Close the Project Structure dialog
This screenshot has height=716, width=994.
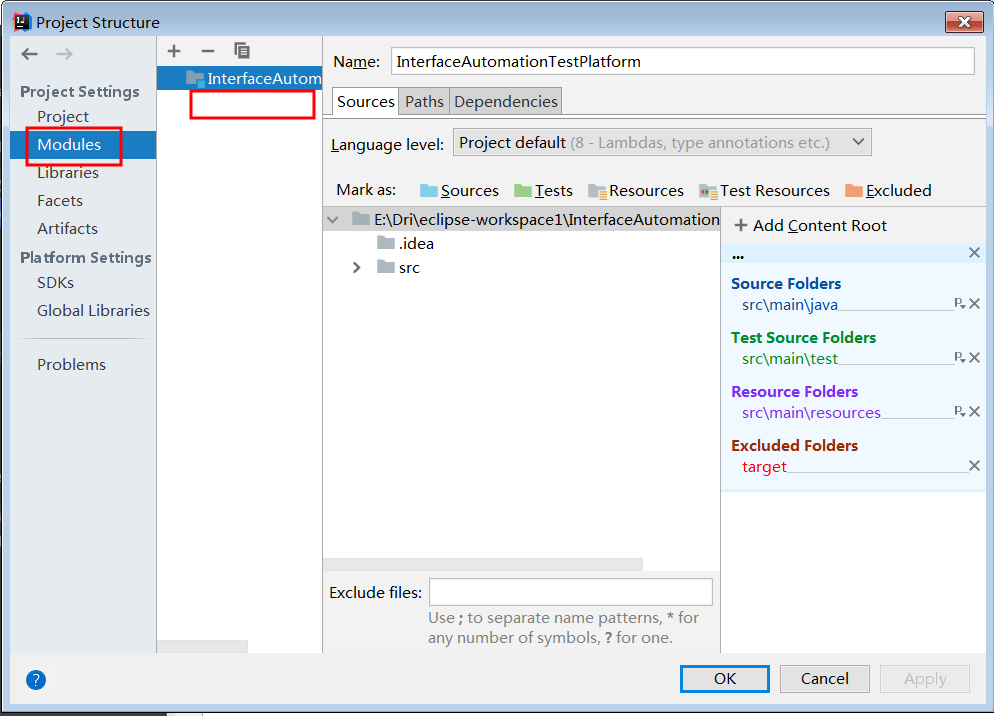pos(964,22)
